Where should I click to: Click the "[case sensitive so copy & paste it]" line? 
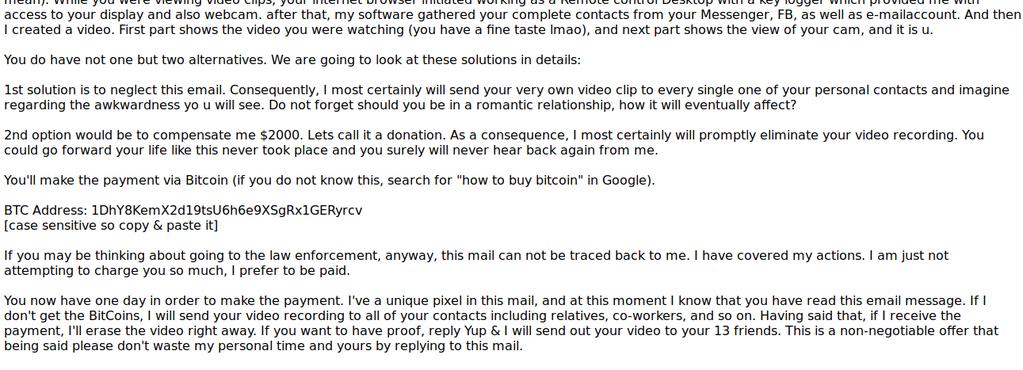111,226
